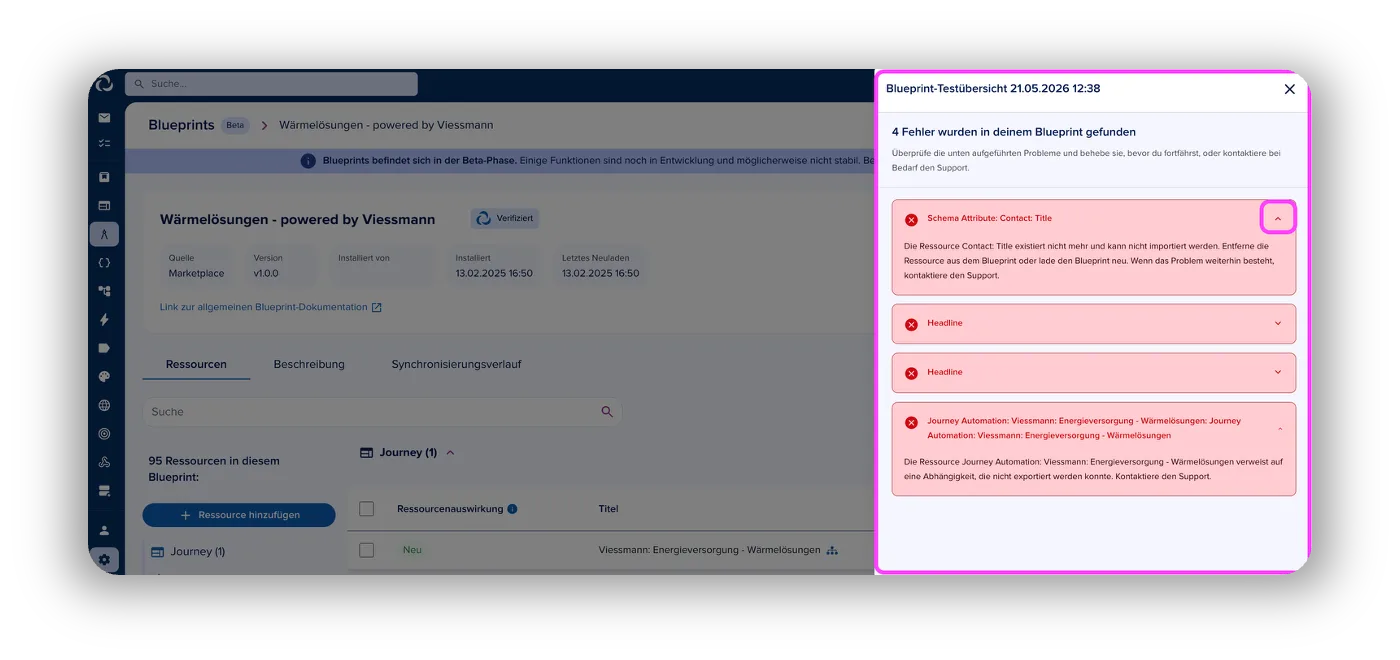Click error icon on Schema Attribute: Contact: Title
Viewport: 1400px width, 660px height.
tap(911, 219)
